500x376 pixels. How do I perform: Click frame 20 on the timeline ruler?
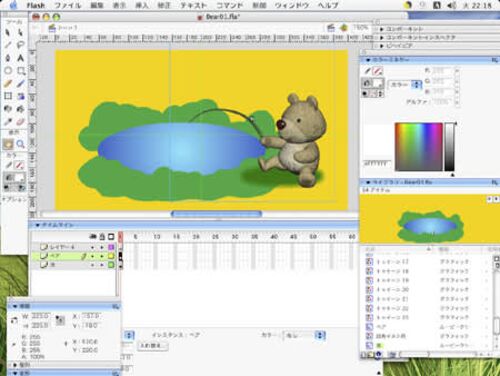point(196,237)
